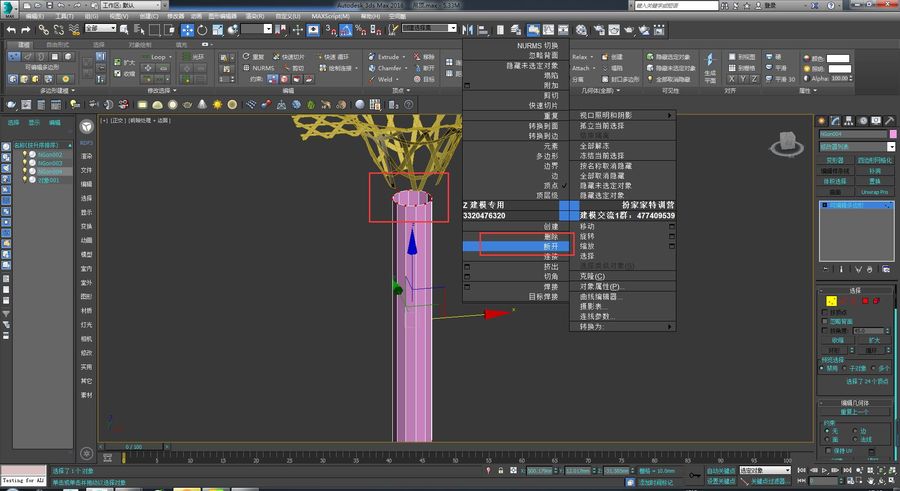The width and height of the screenshot is (900, 491).
Task: Select 禁用 preview selection radio button
Action: tap(823, 368)
